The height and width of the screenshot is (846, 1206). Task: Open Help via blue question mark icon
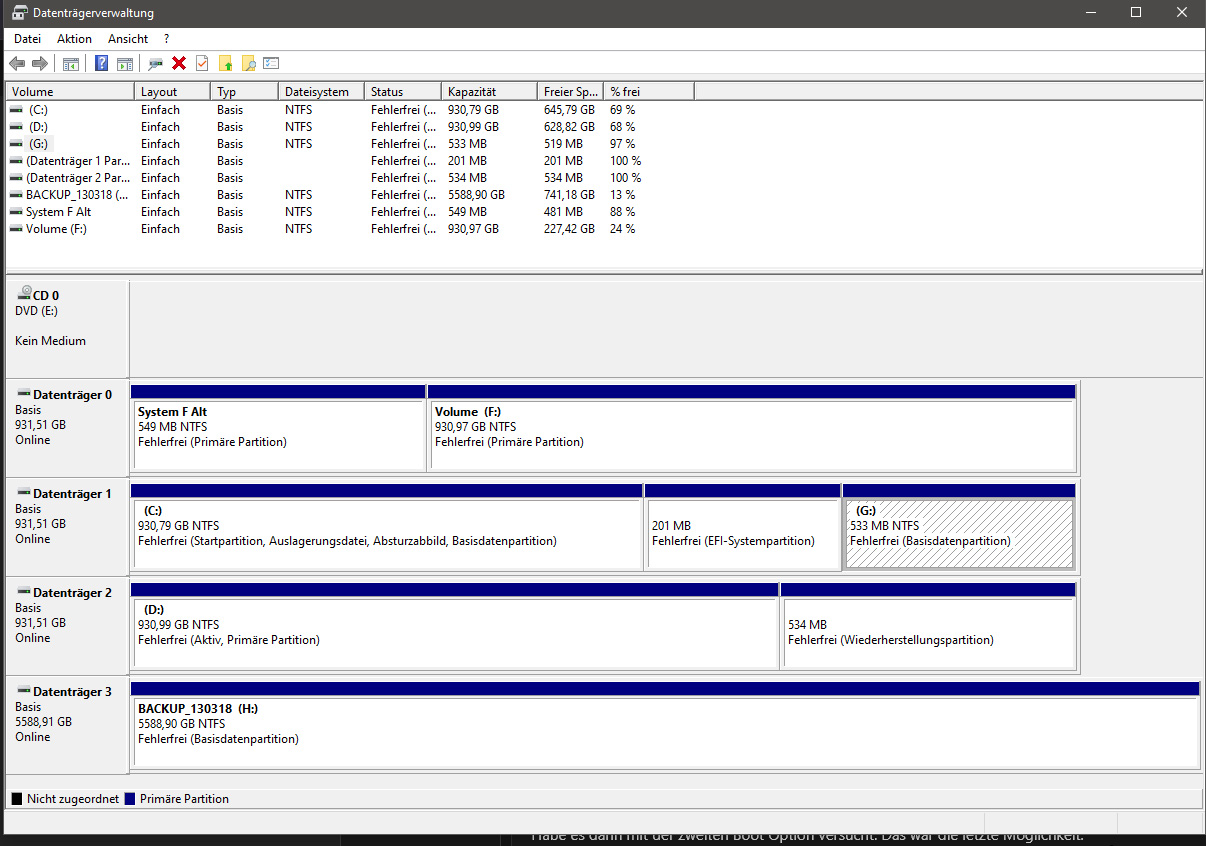101,64
